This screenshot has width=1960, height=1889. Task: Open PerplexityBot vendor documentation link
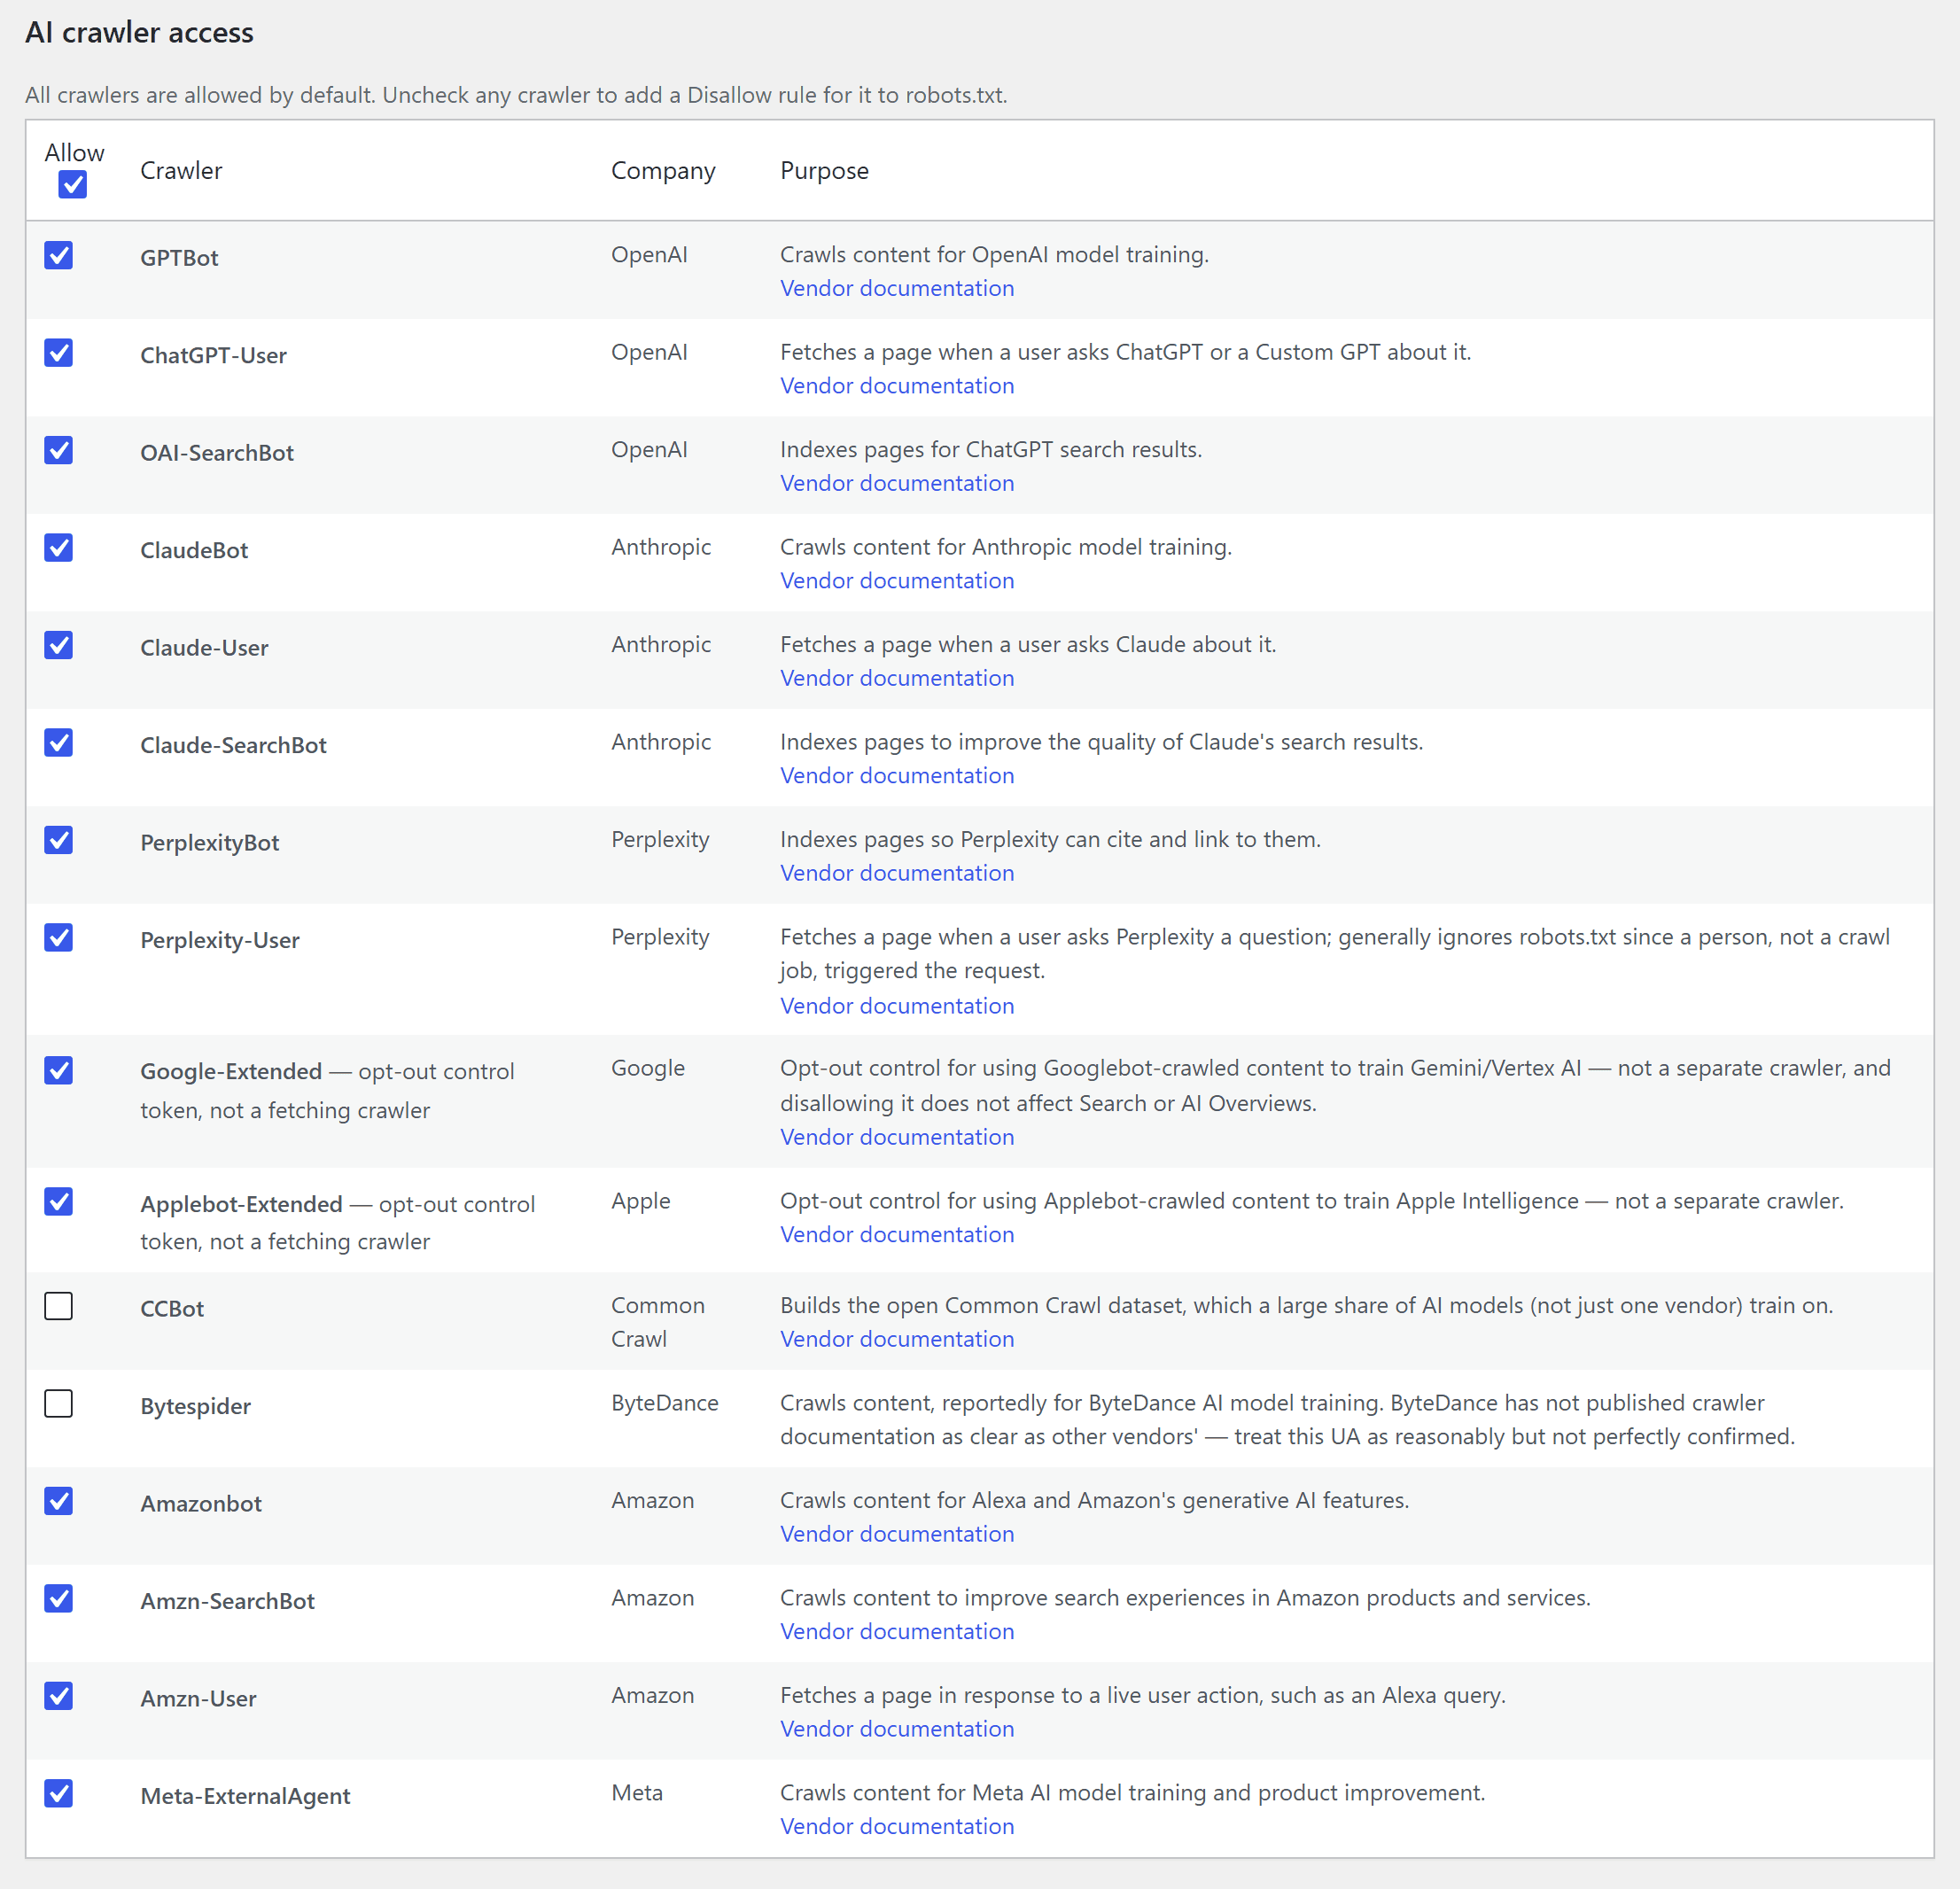pyautogui.click(x=897, y=873)
